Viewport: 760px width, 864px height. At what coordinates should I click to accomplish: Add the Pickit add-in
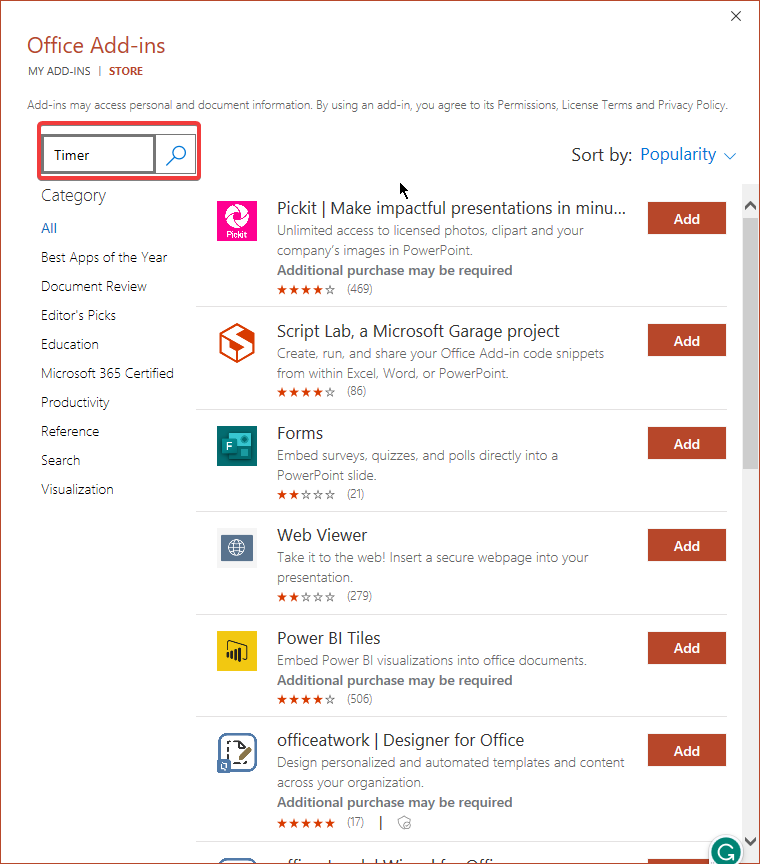point(687,218)
